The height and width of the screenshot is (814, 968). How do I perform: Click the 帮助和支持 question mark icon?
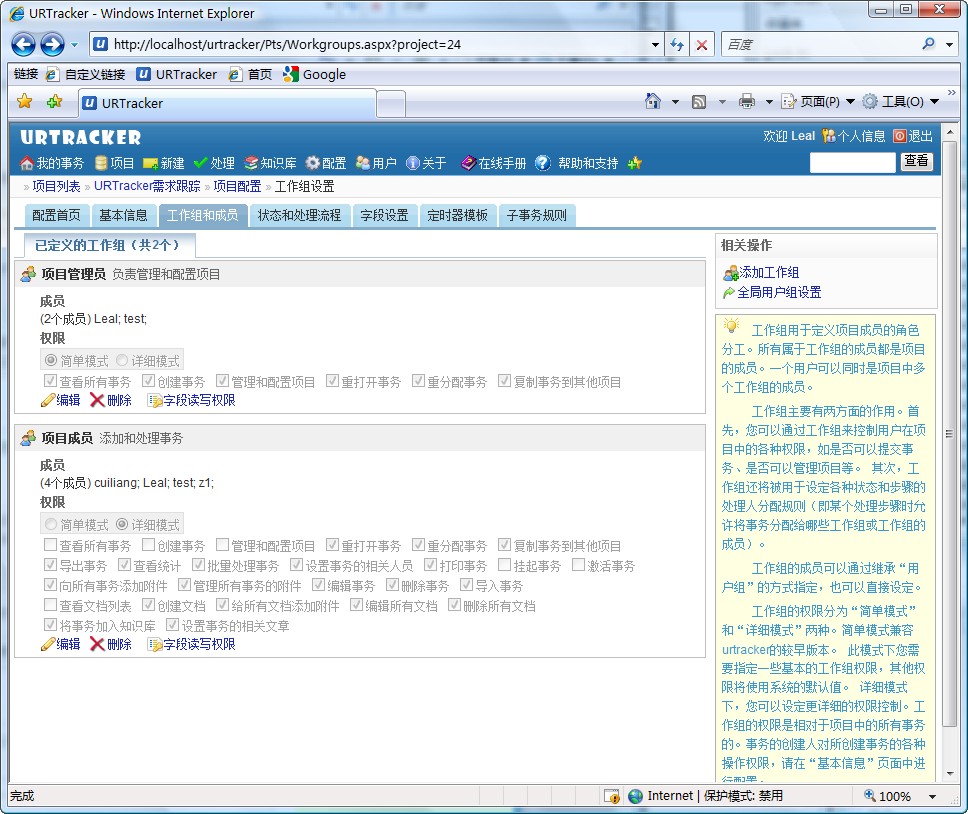tap(543, 163)
